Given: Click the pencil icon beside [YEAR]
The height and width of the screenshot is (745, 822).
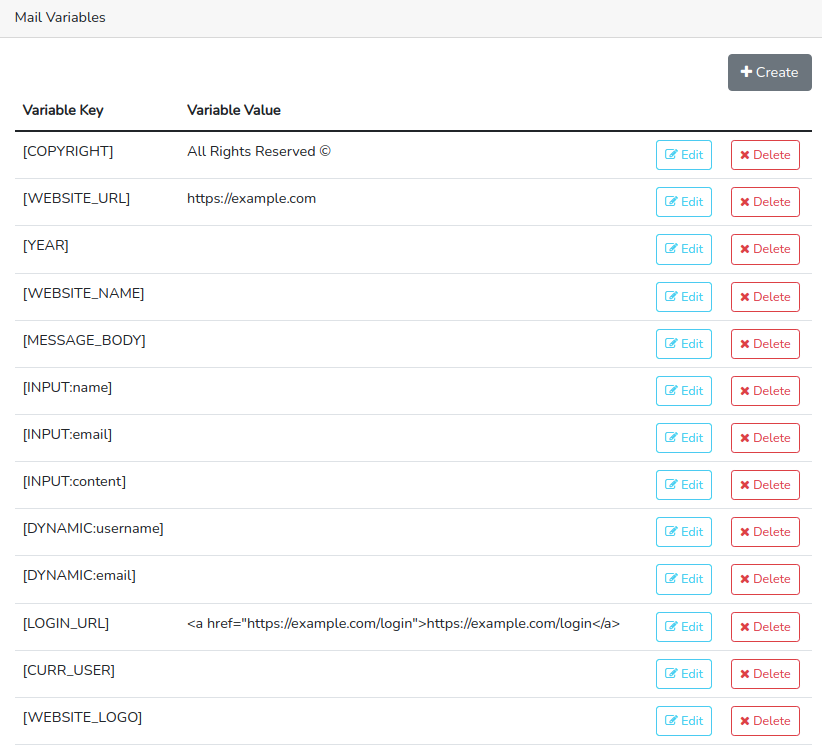Looking at the screenshot, I should coord(670,249).
